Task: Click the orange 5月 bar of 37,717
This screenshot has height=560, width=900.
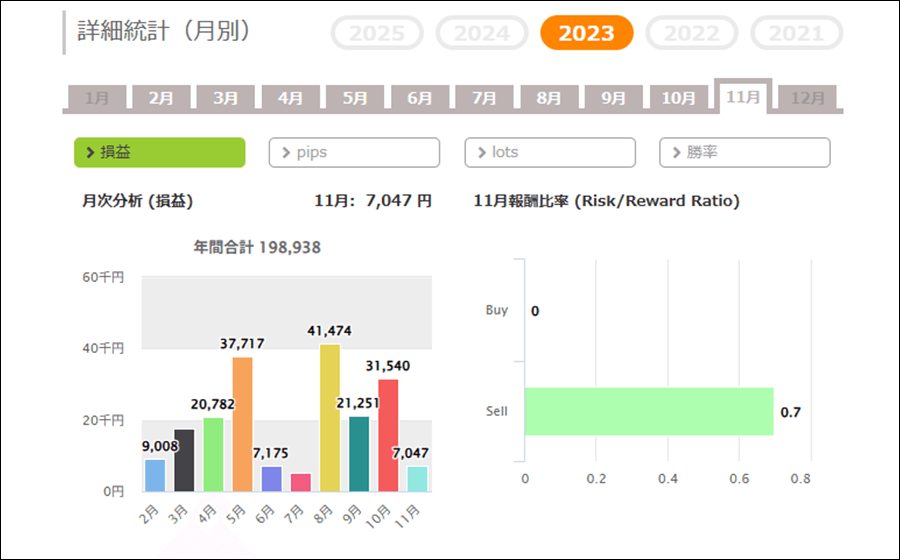Action: [x=242, y=425]
